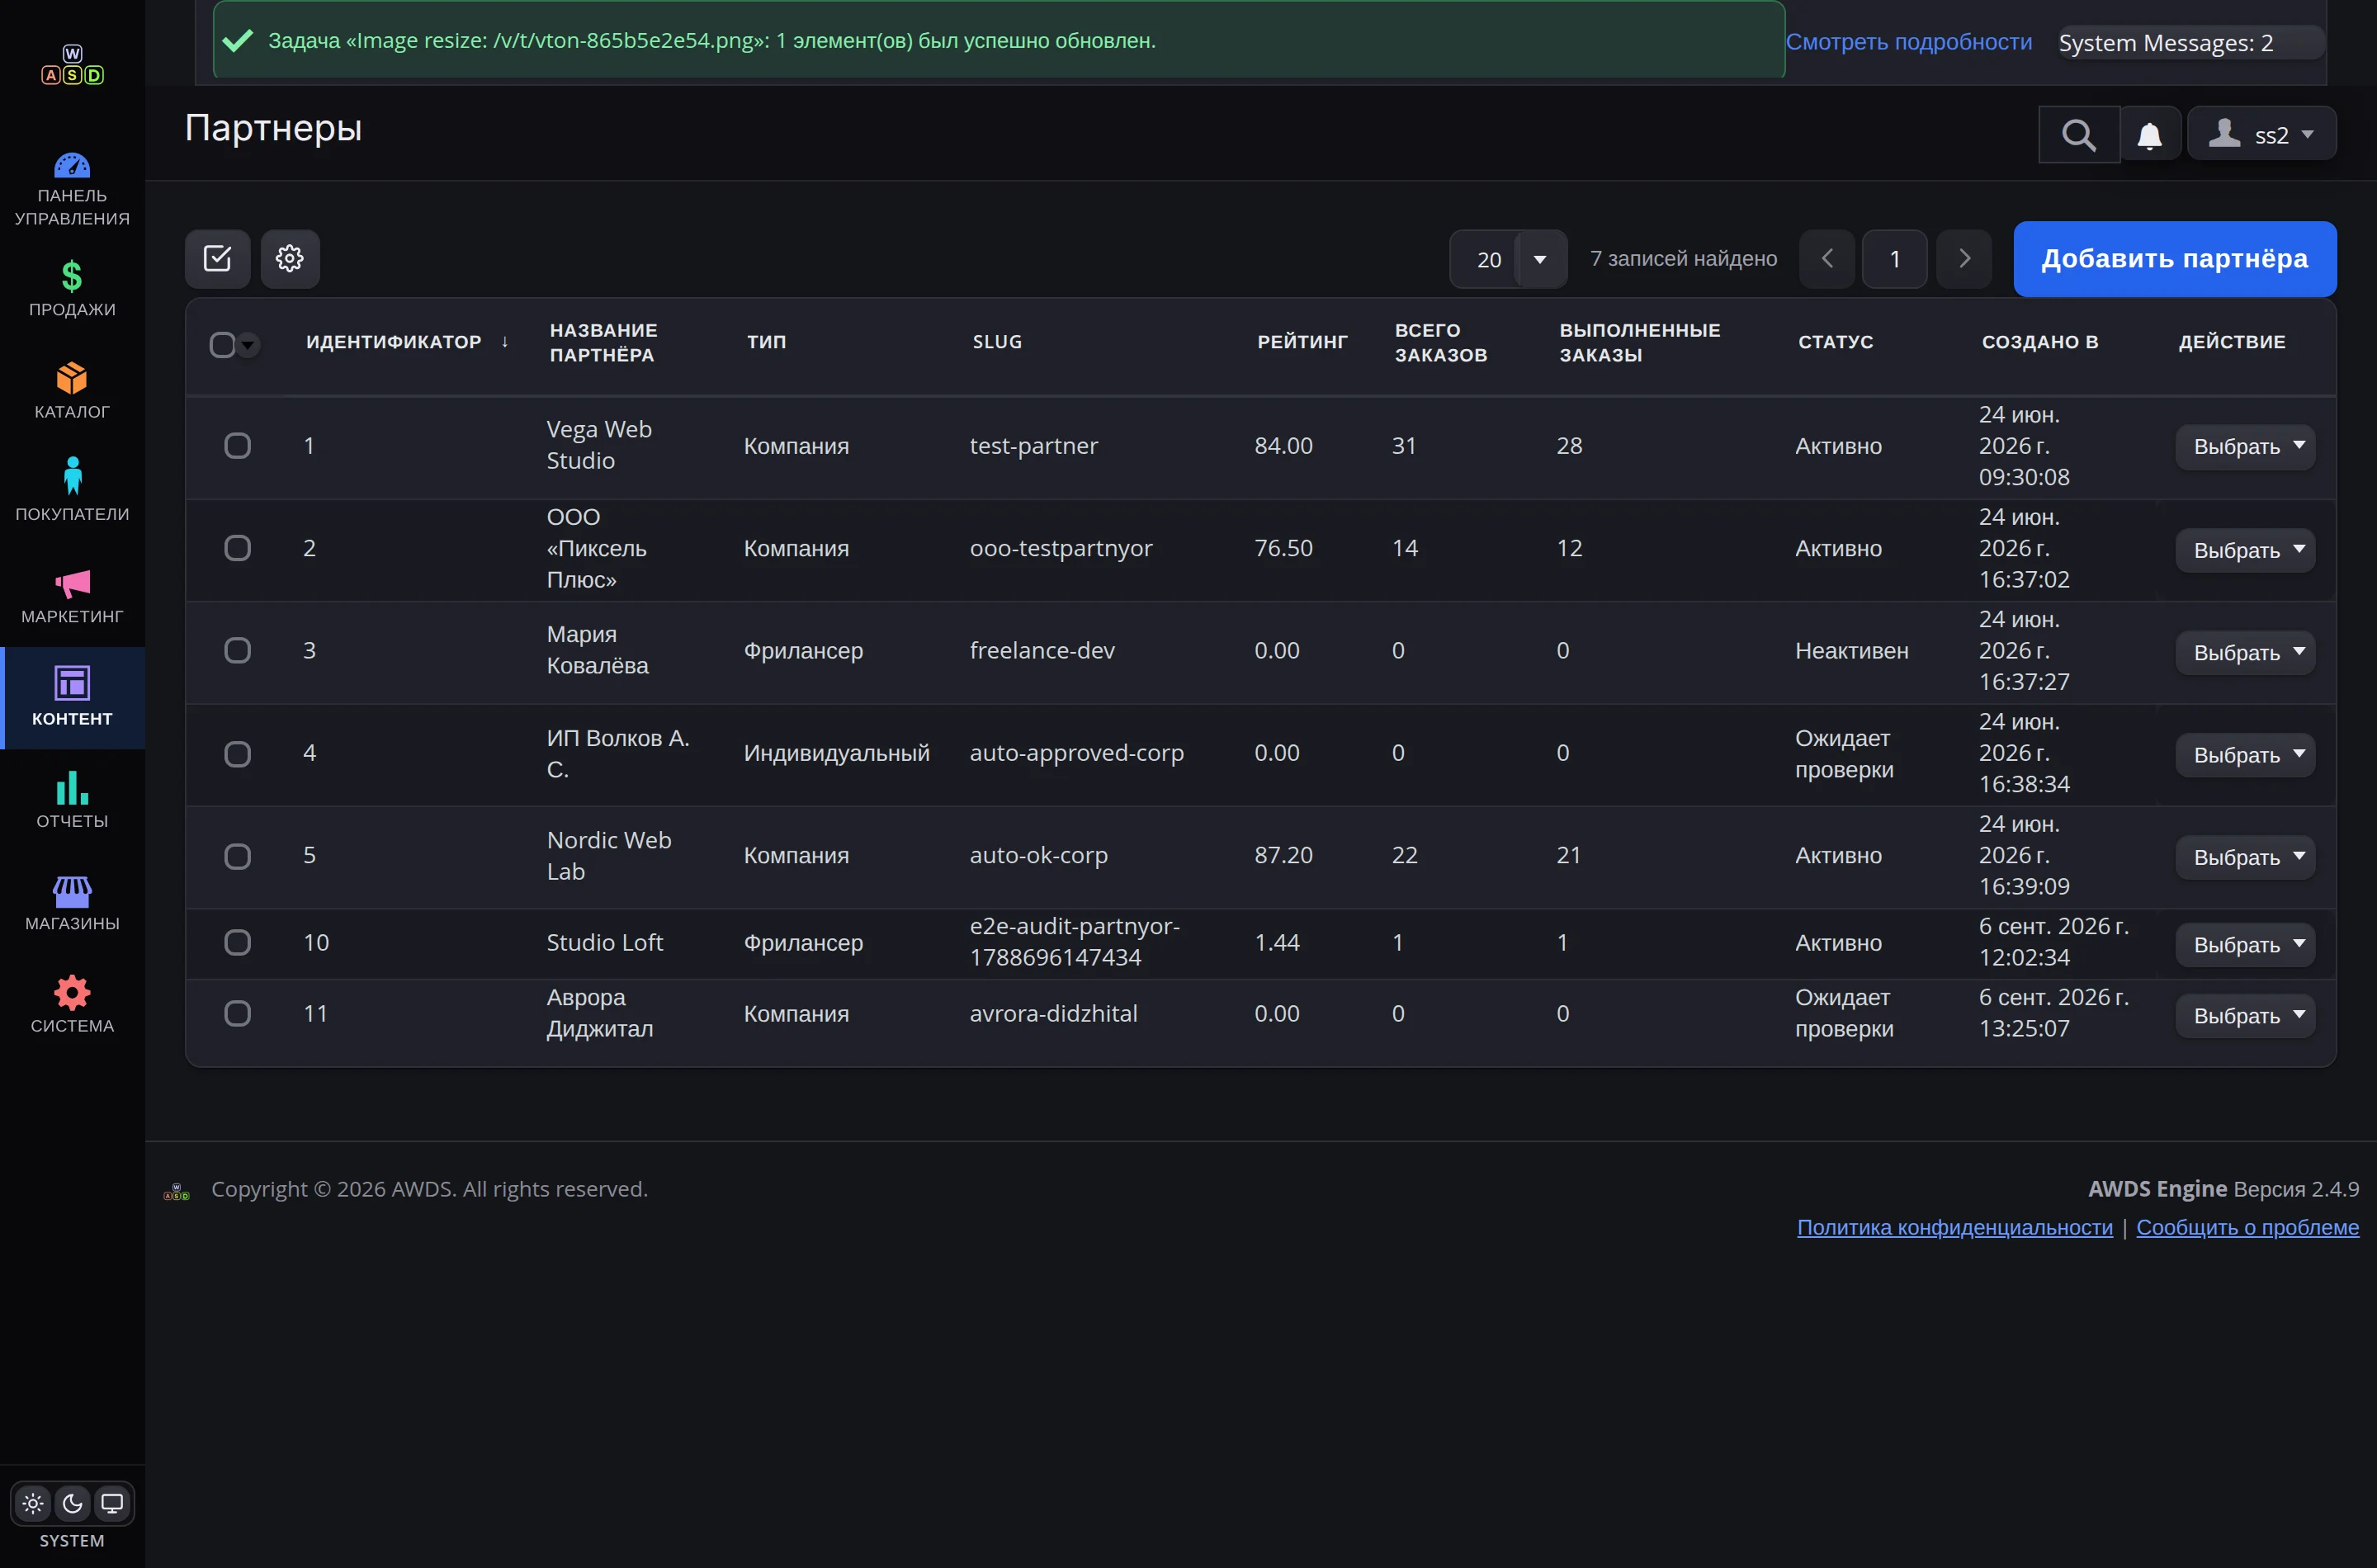Open the Продажи dollar icon section
The height and width of the screenshot is (1568, 2377).
pyautogui.click(x=72, y=290)
